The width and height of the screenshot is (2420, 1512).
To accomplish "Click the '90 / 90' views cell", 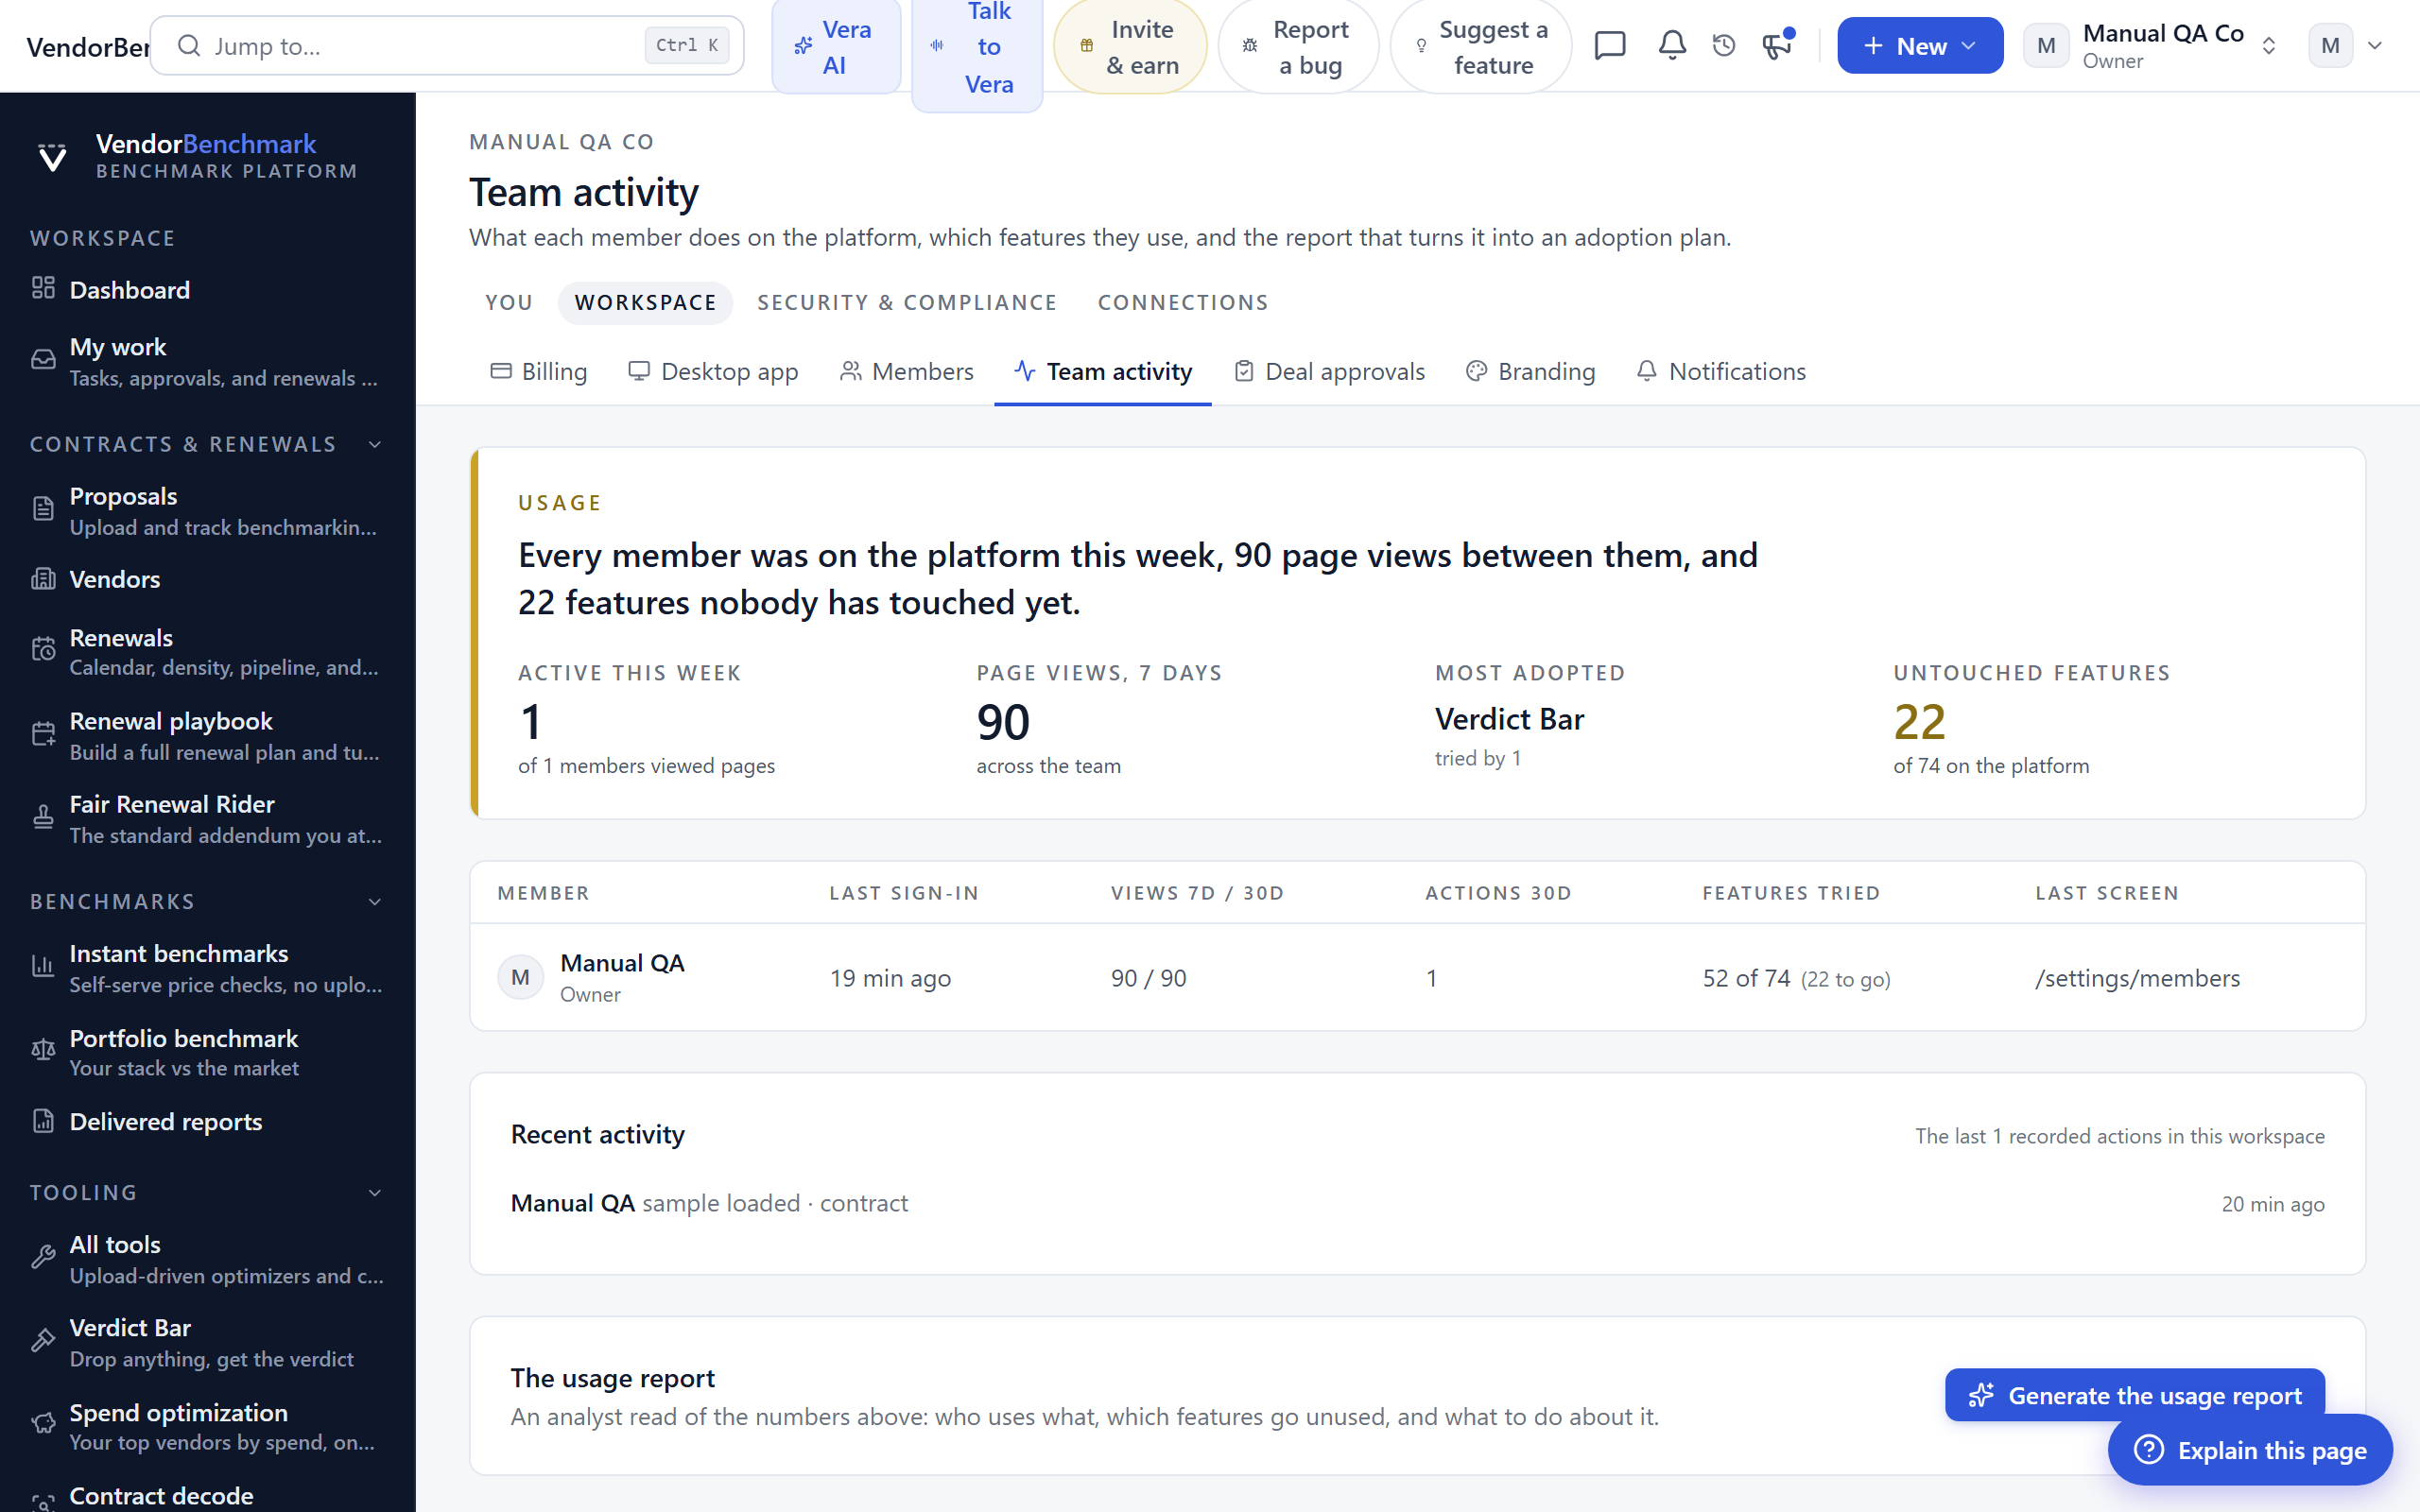I will point(1149,978).
